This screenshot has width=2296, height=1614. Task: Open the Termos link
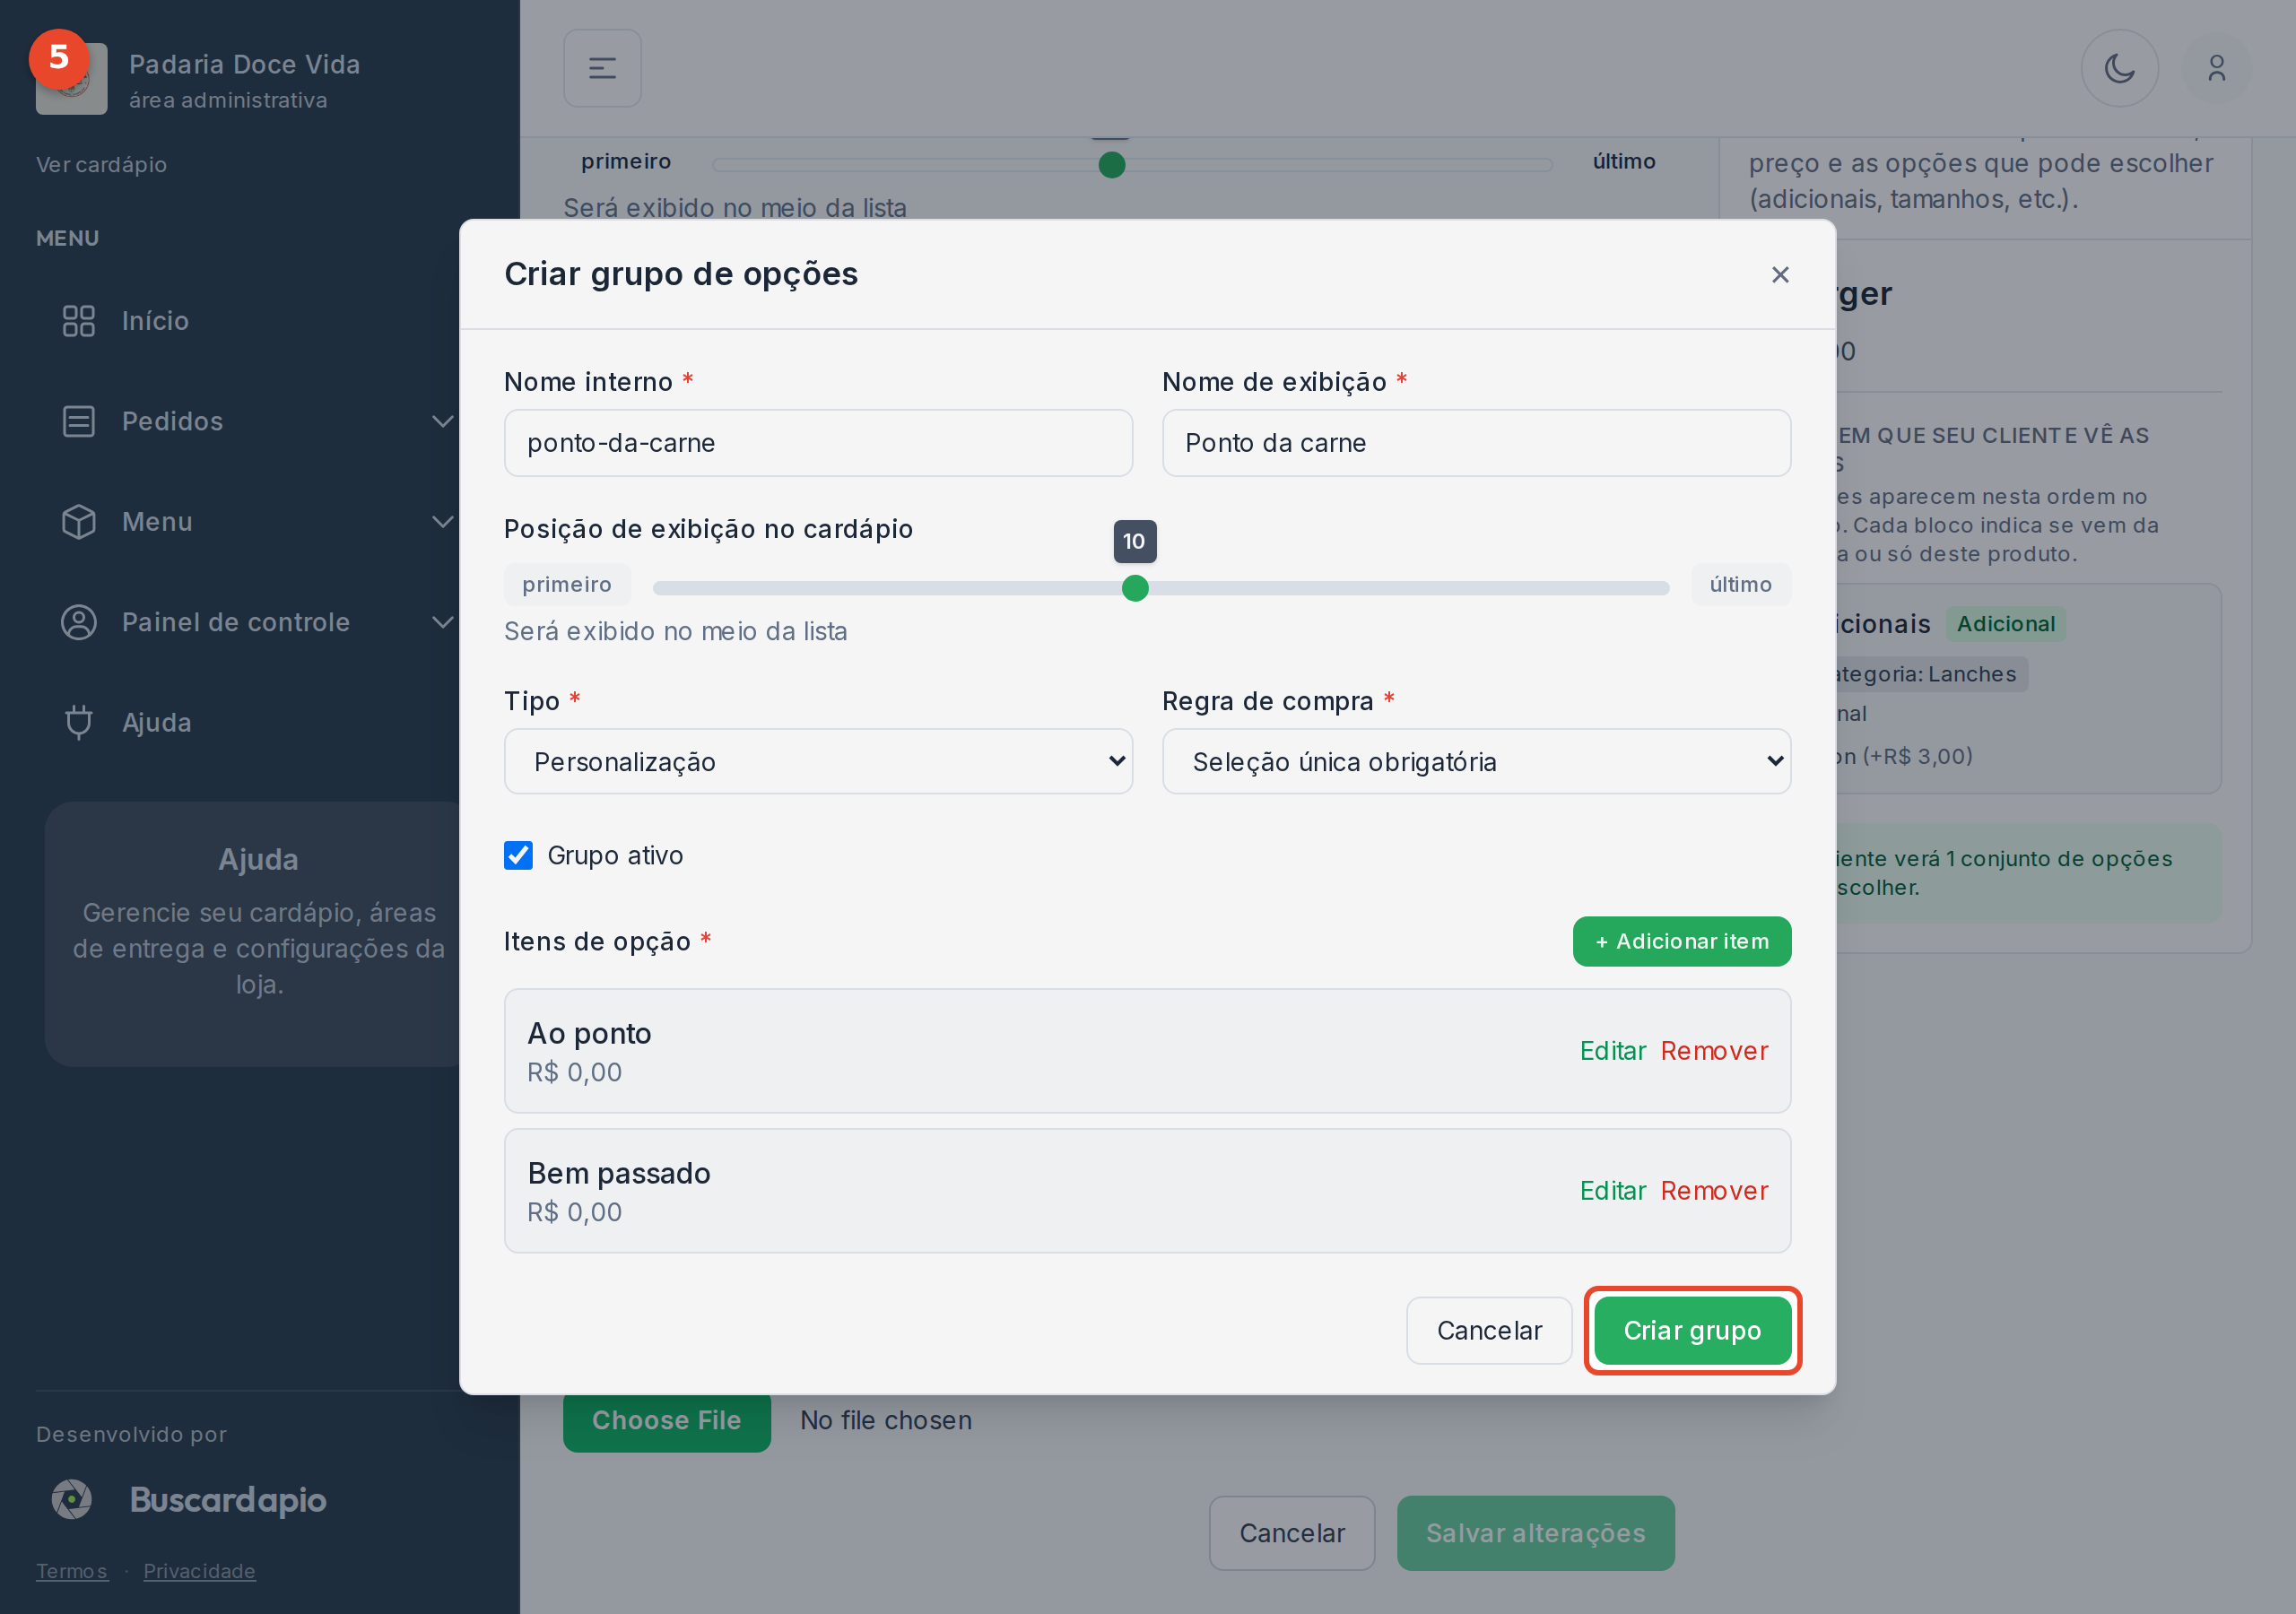click(72, 1571)
